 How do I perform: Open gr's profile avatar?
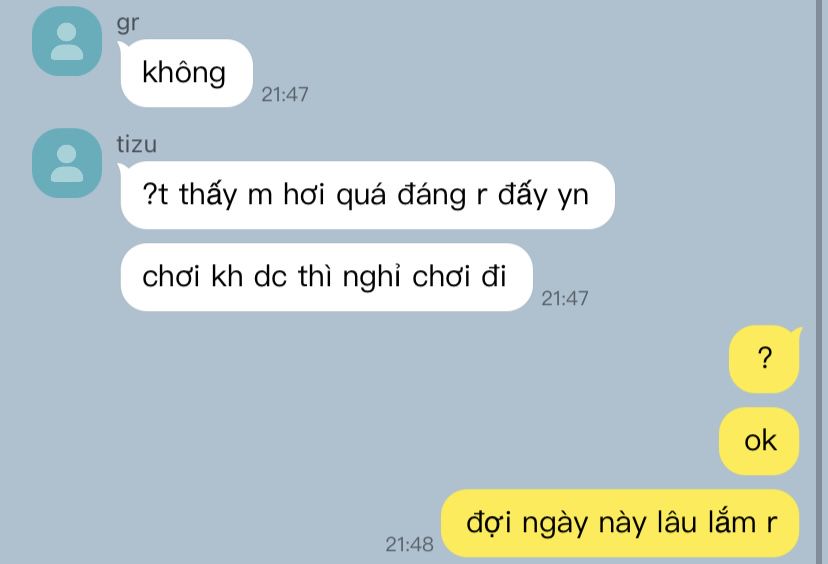pyautogui.click(x=67, y=41)
